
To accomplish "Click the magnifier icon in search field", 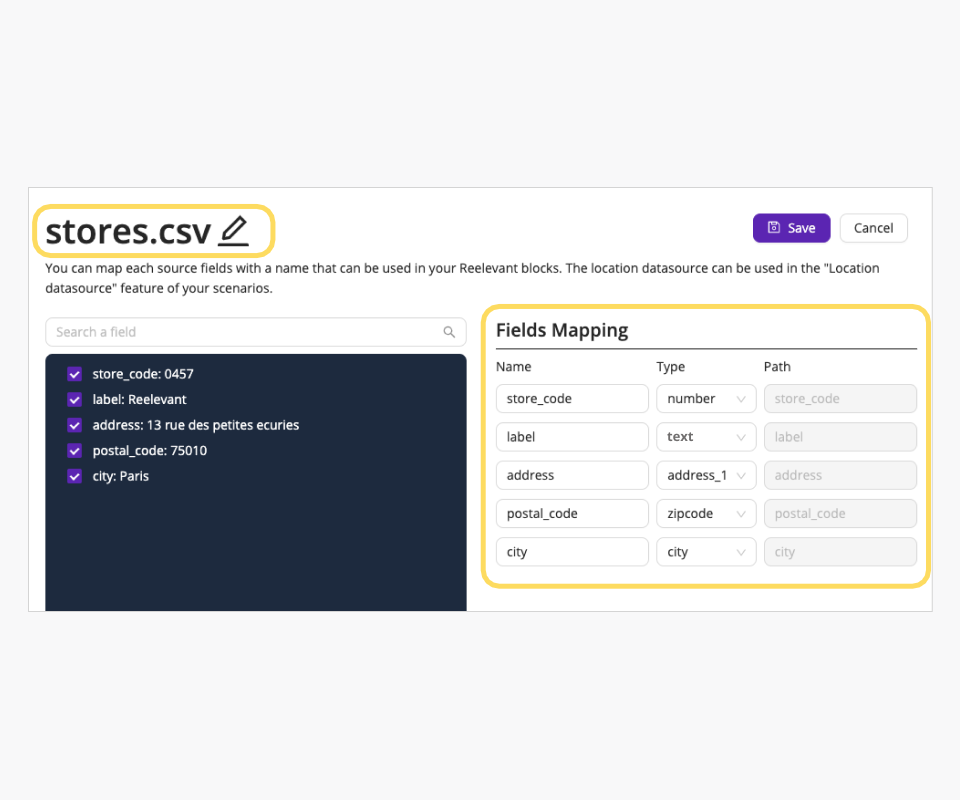I will (449, 332).
